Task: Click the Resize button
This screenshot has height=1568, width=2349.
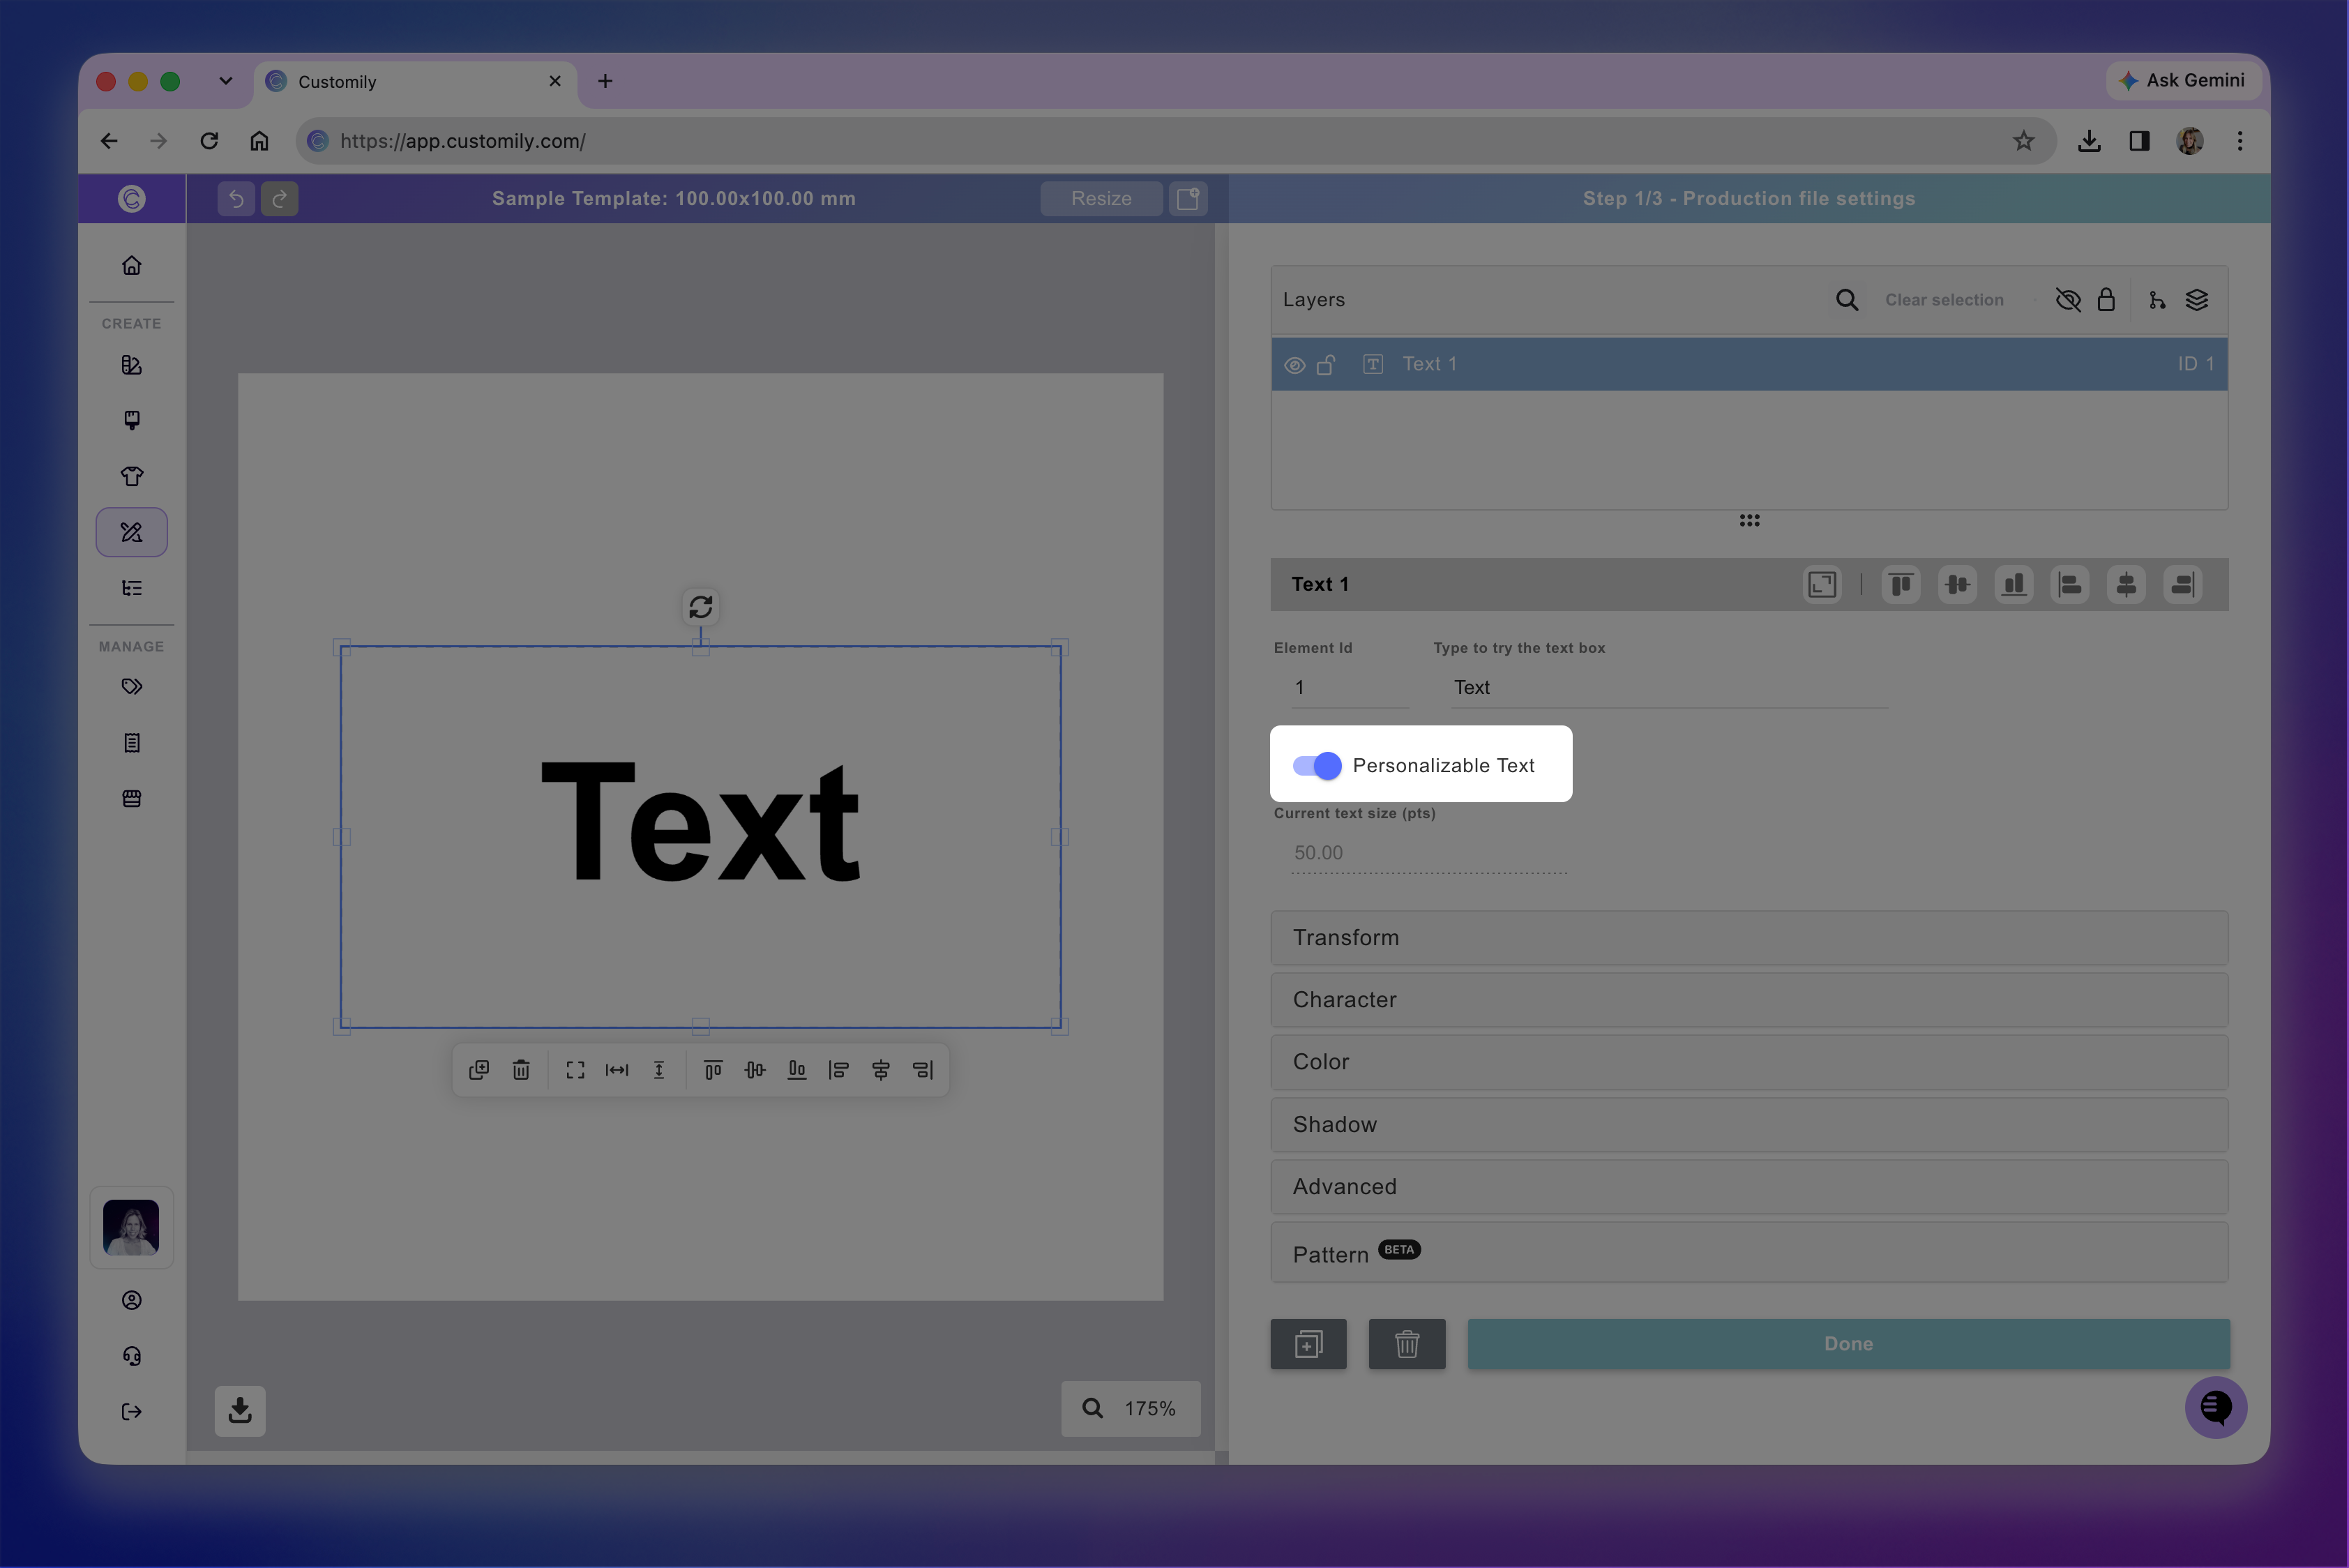Action: 1101,198
